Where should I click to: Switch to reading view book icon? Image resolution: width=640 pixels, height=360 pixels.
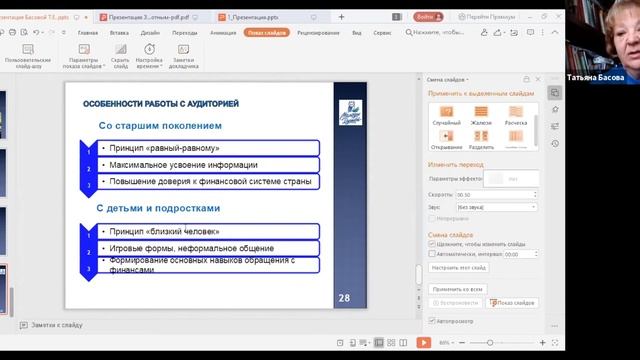[403, 343]
